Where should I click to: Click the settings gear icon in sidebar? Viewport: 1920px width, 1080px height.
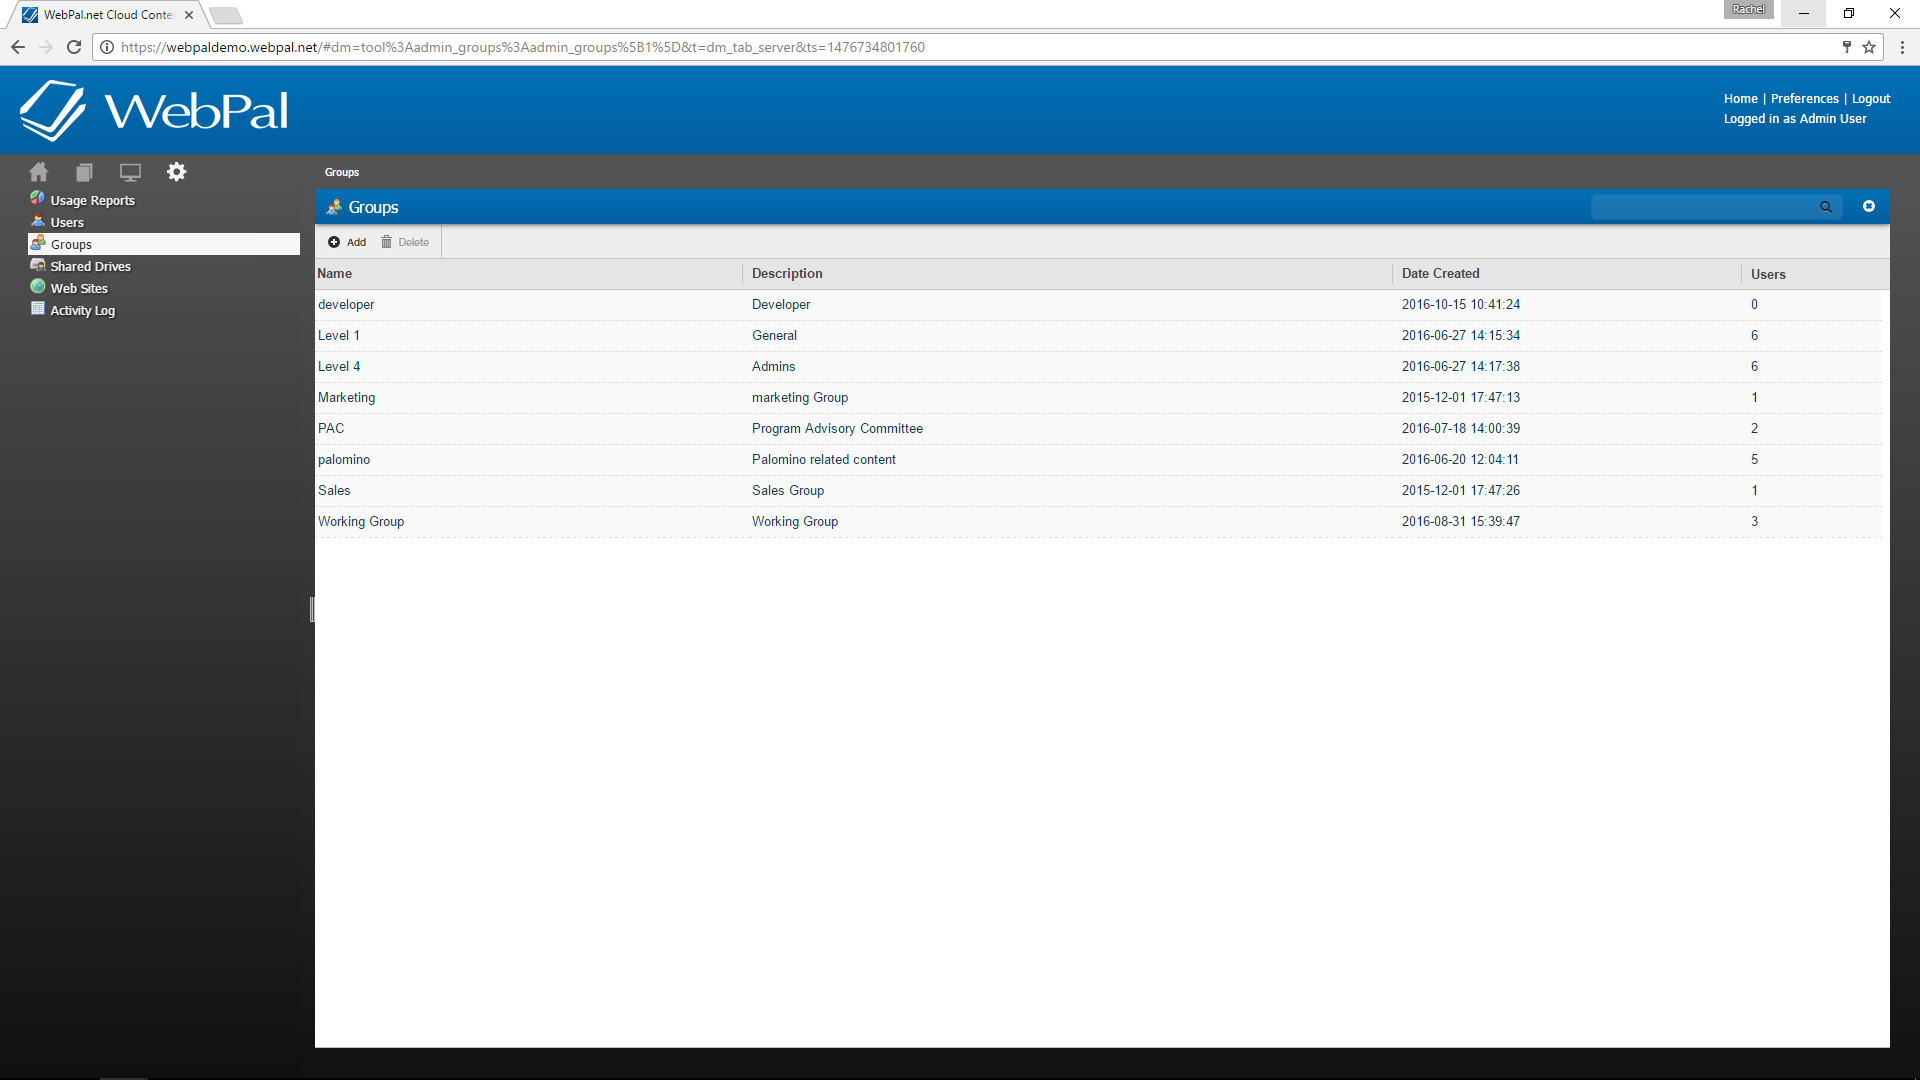tap(177, 171)
